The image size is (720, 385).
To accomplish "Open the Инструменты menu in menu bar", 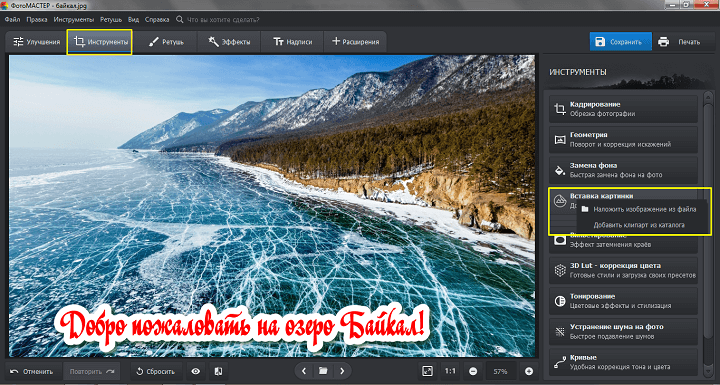I will tap(73, 20).
